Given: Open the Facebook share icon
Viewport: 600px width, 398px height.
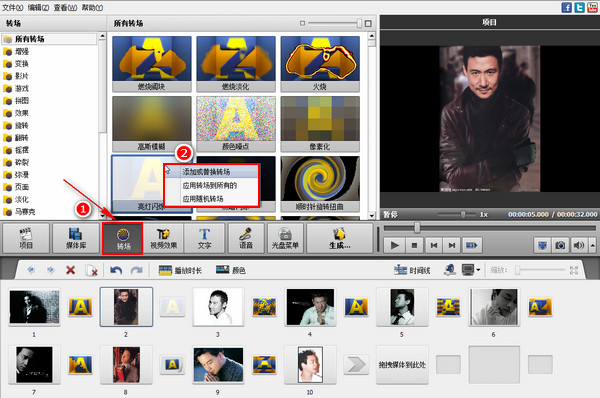Looking at the screenshot, I should (566, 7).
